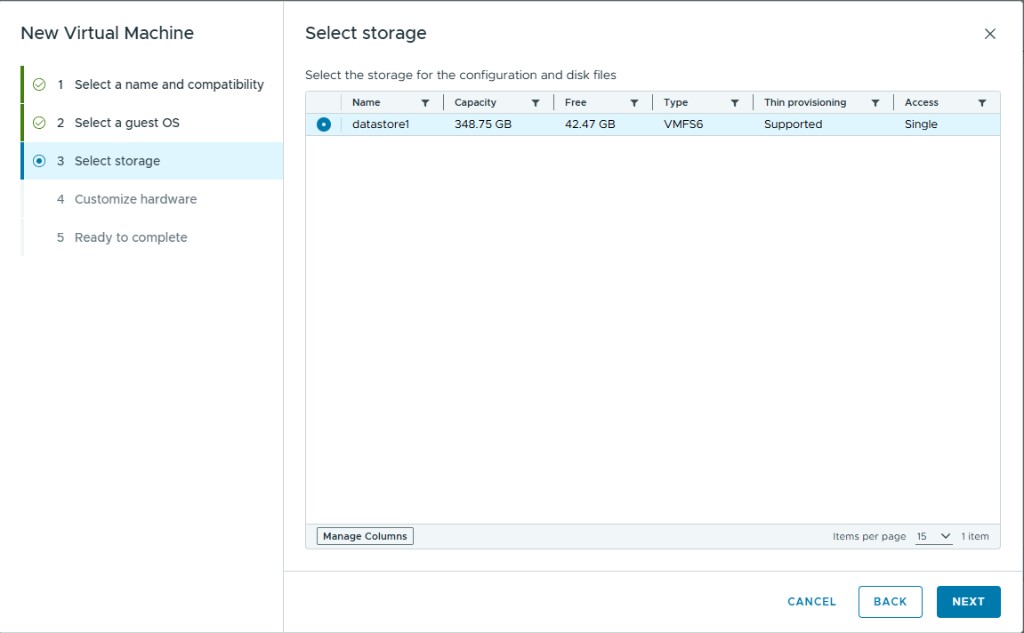Click the Single access cell
The width and height of the screenshot is (1024, 633).
pos(921,124)
